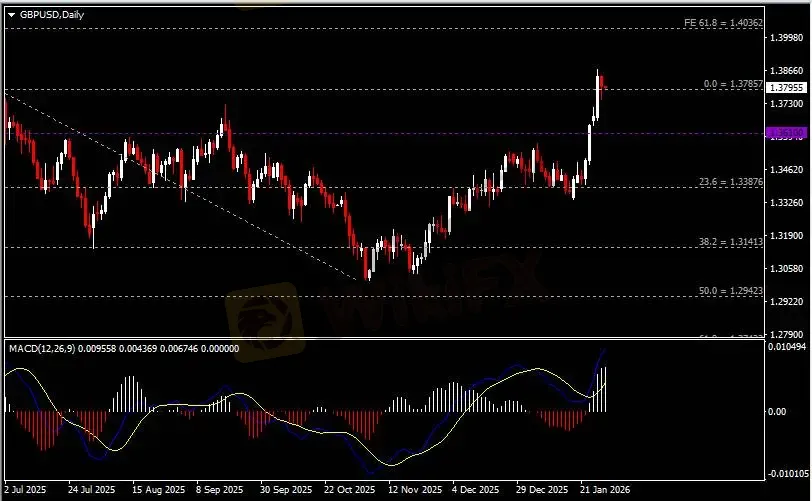The height and width of the screenshot is (501, 812).
Task: Select the FE 61.8 = 1.40362 level label
Action: point(721,22)
